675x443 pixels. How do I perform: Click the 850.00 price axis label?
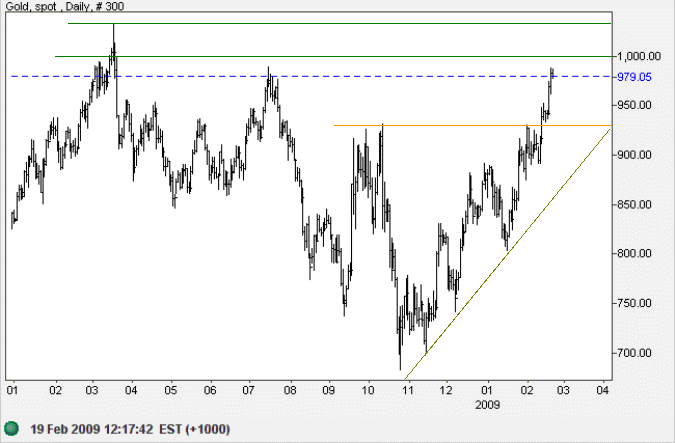(634, 204)
